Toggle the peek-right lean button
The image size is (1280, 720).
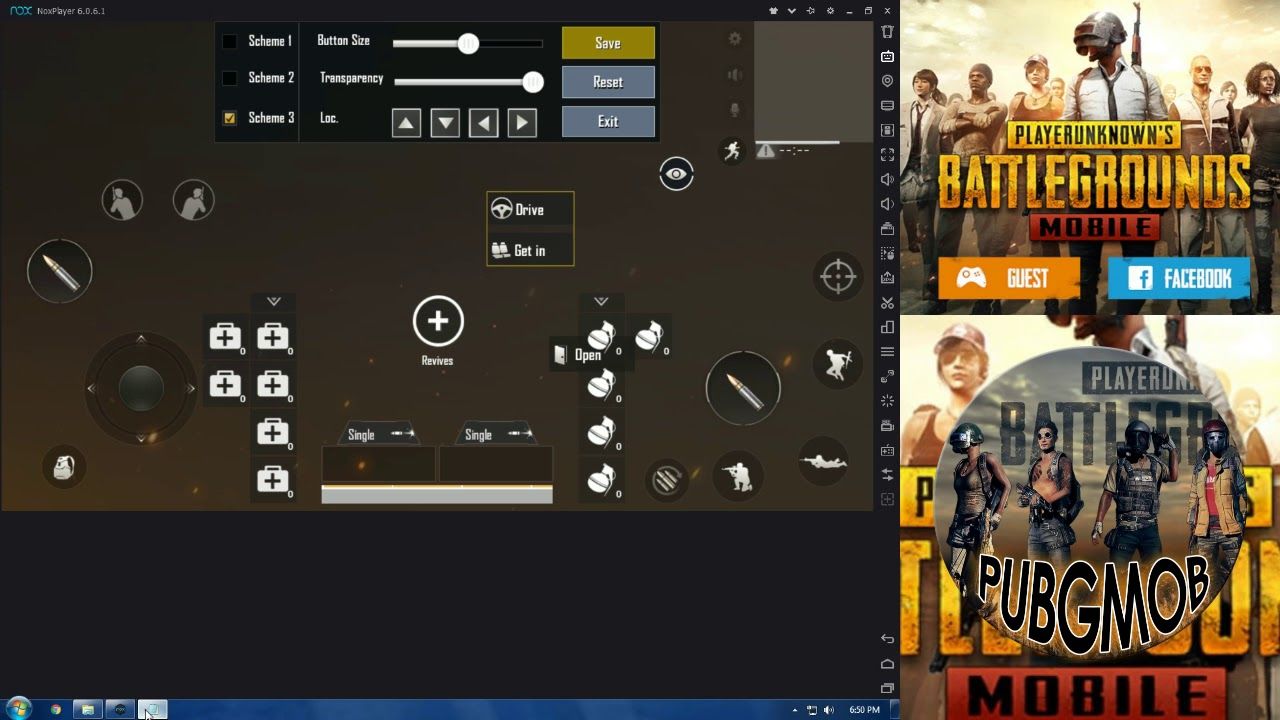tap(194, 200)
